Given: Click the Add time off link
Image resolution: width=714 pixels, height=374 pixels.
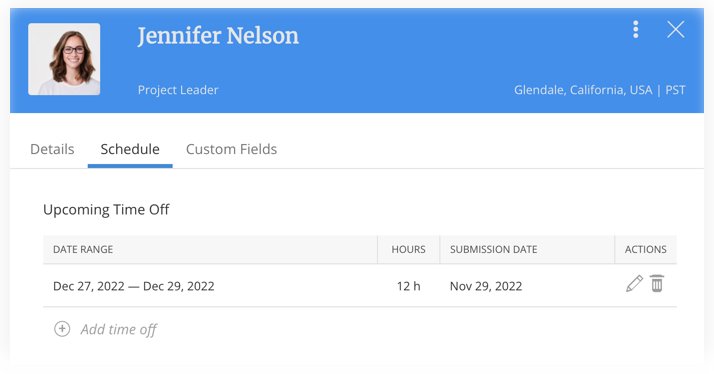Looking at the screenshot, I should tap(118, 329).
